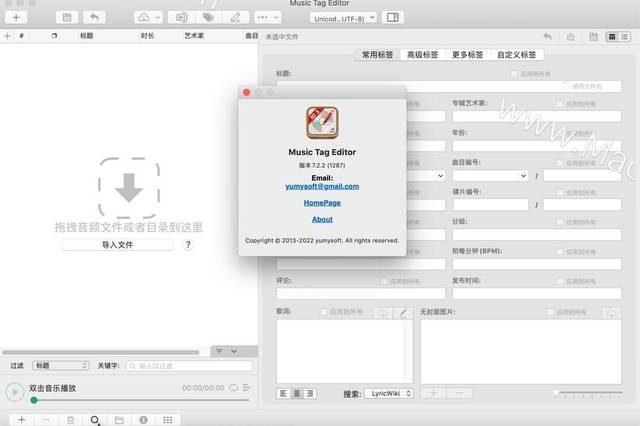Toggle apply-to-all checkbox for 标题 field
640x426 pixels.
coord(514,74)
